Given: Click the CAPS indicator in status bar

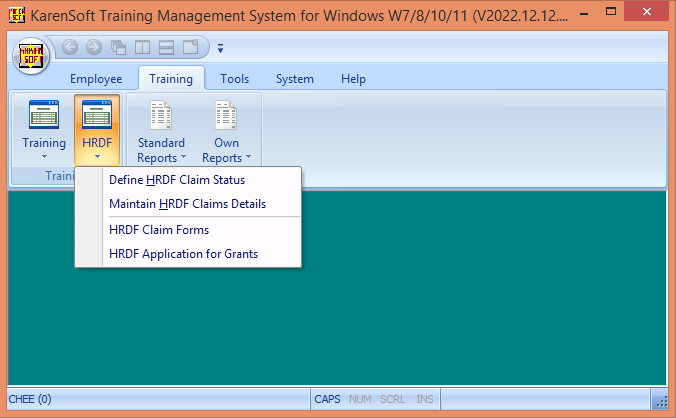Looking at the screenshot, I should (x=327, y=399).
